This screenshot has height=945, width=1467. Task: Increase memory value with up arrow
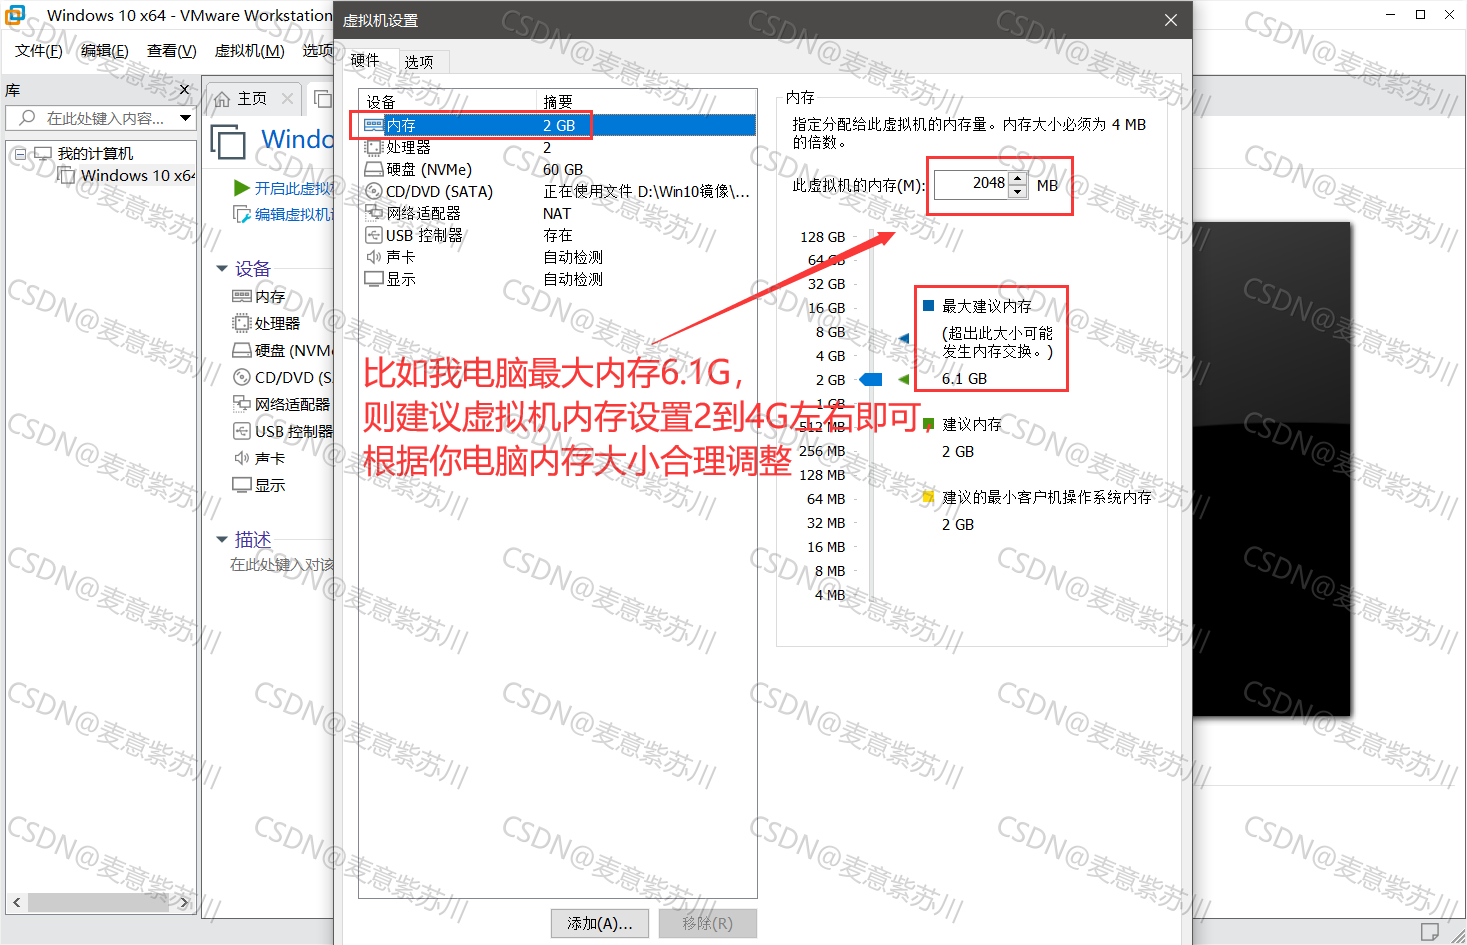[x=1018, y=178]
